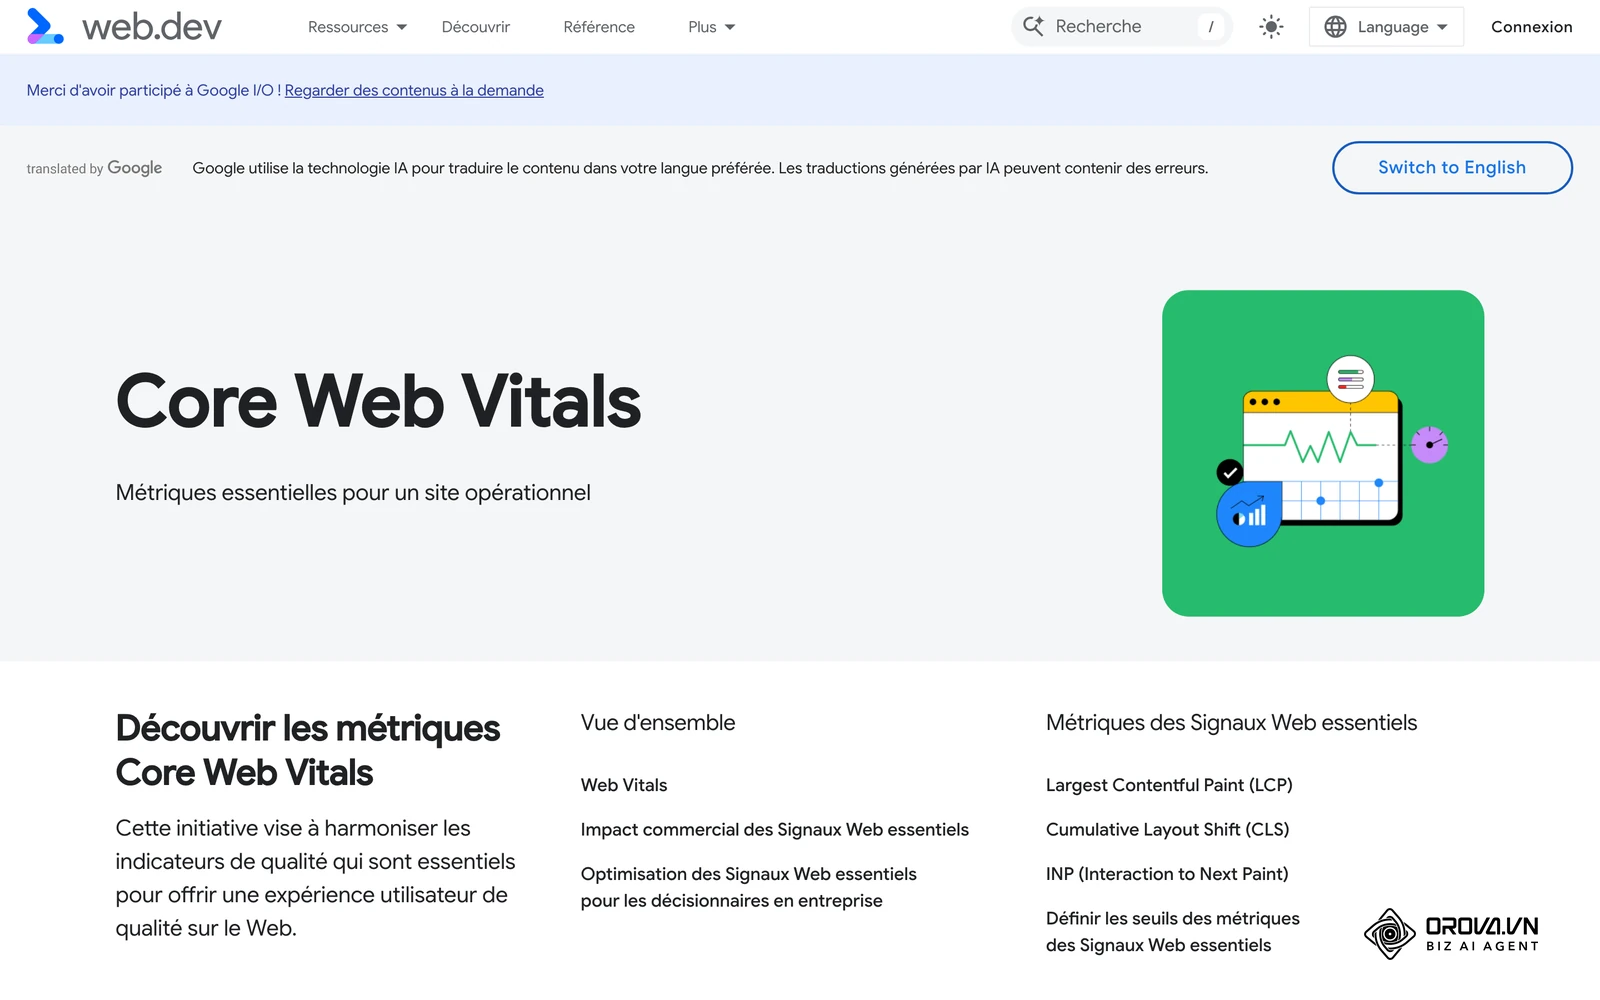The width and height of the screenshot is (1600, 1000).
Task: Open the web.dev home wordmark
Action: [x=152, y=27]
